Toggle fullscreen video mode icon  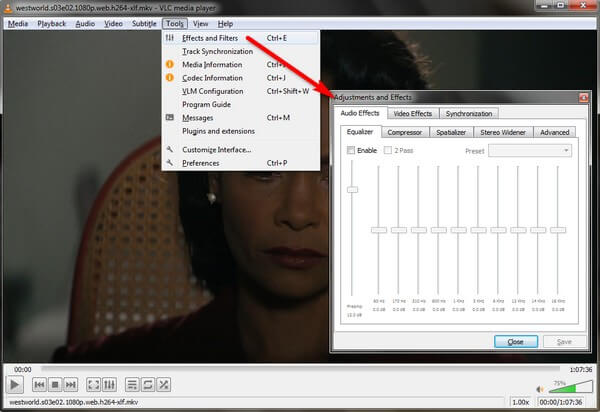[x=93, y=384]
